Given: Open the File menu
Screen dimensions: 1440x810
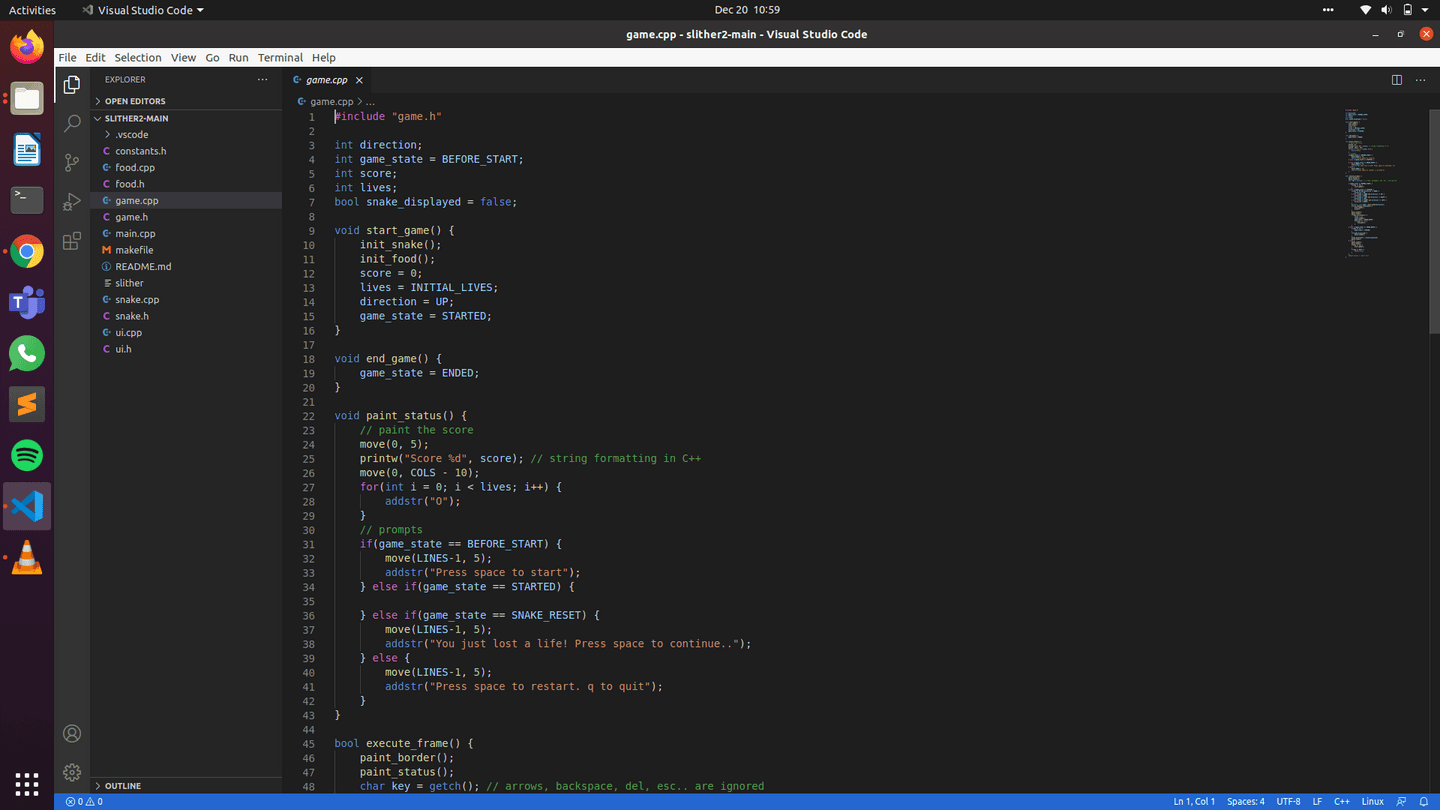Looking at the screenshot, I should pyautogui.click(x=67, y=58).
